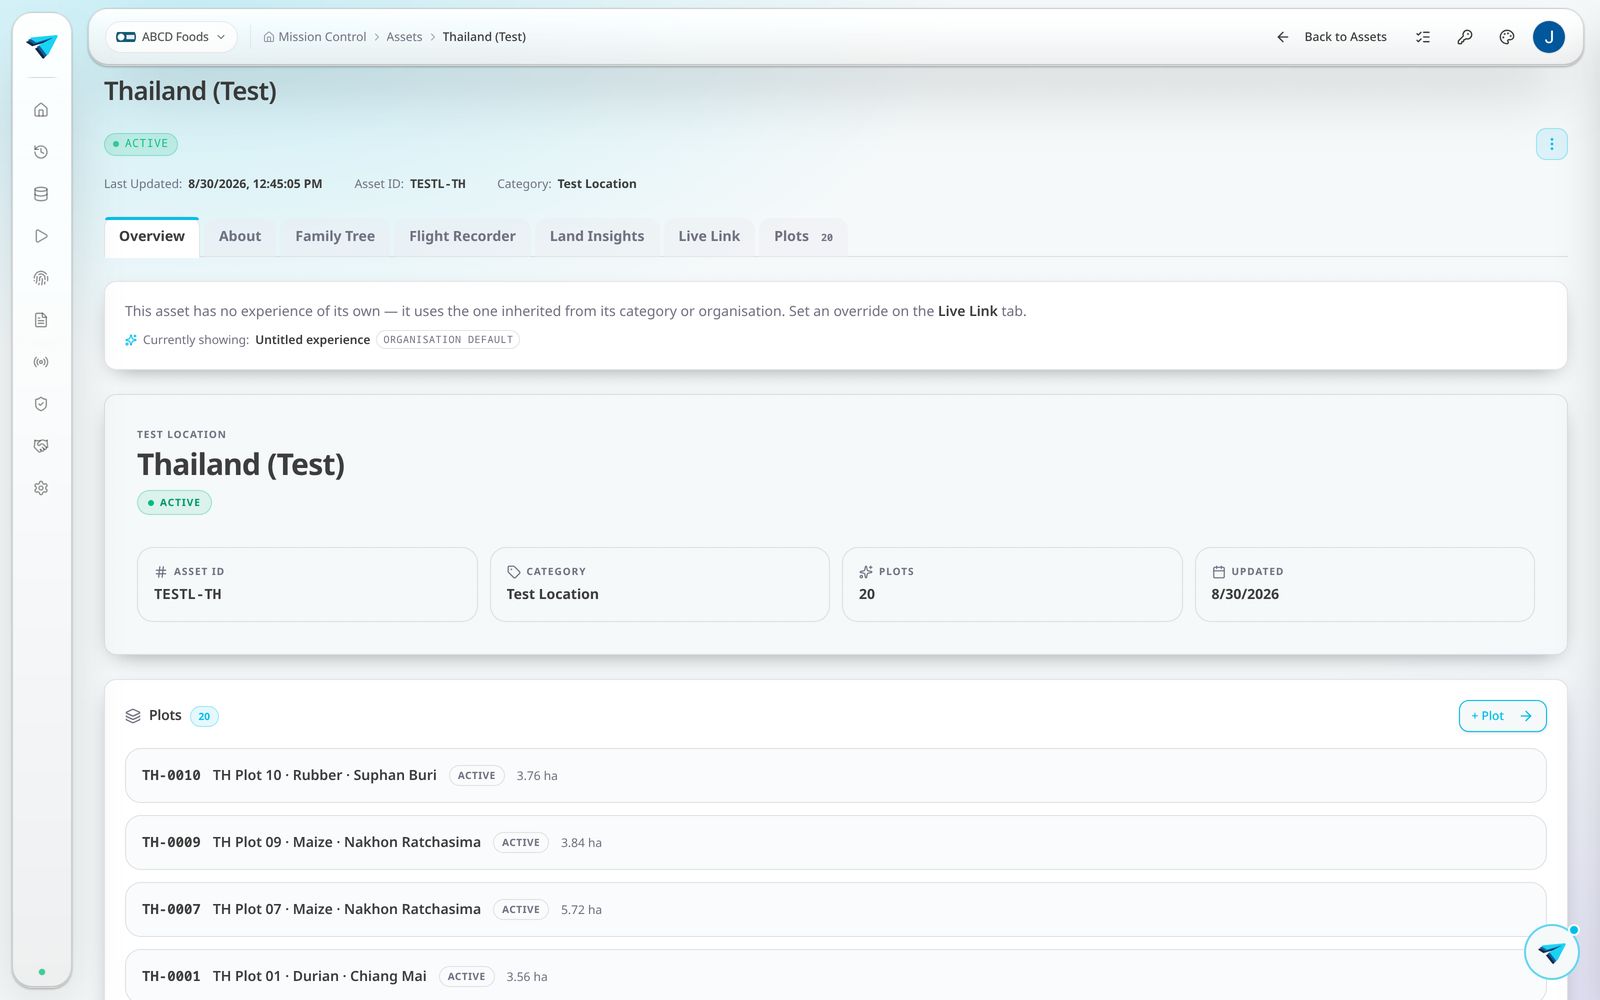Open the broadcast signal icon in the sidebar
1600x1000 pixels.
(x=41, y=362)
